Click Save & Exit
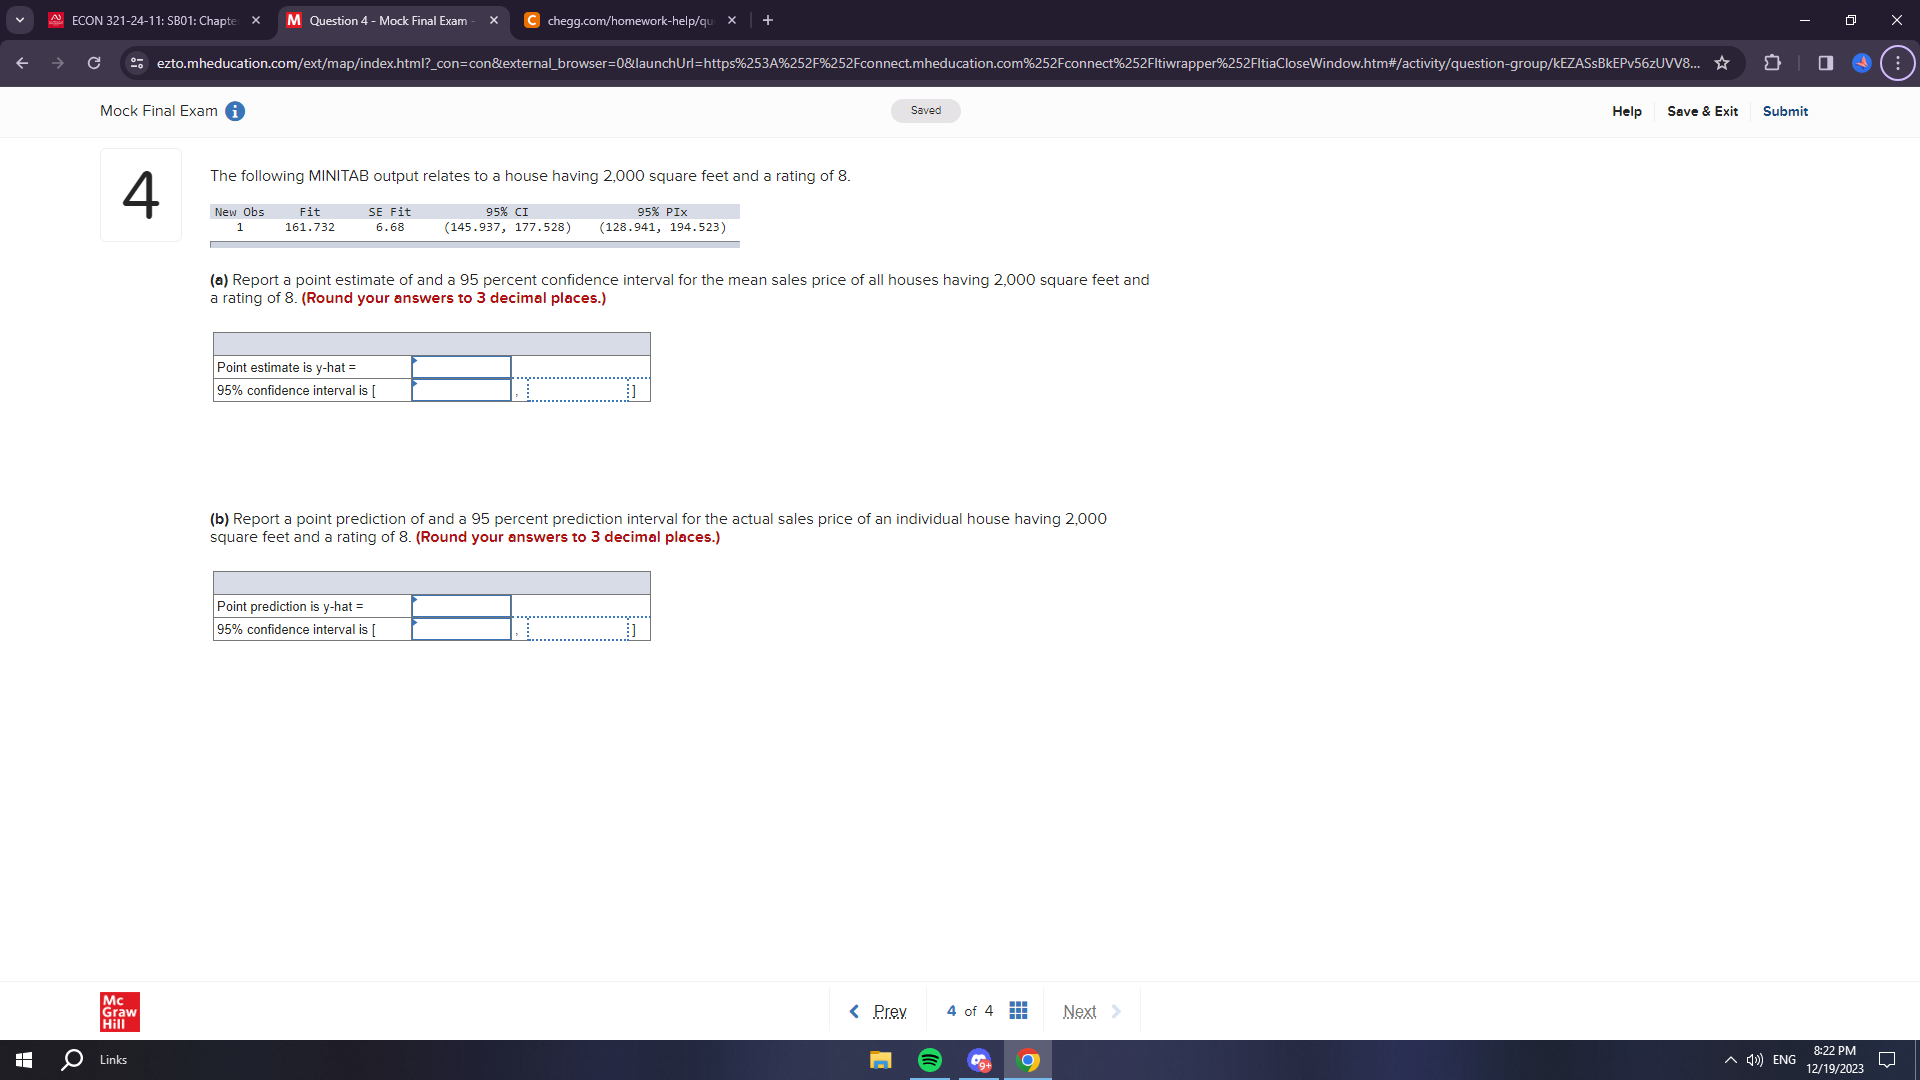Image resolution: width=1920 pixels, height=1080 pixels. 1702,111
